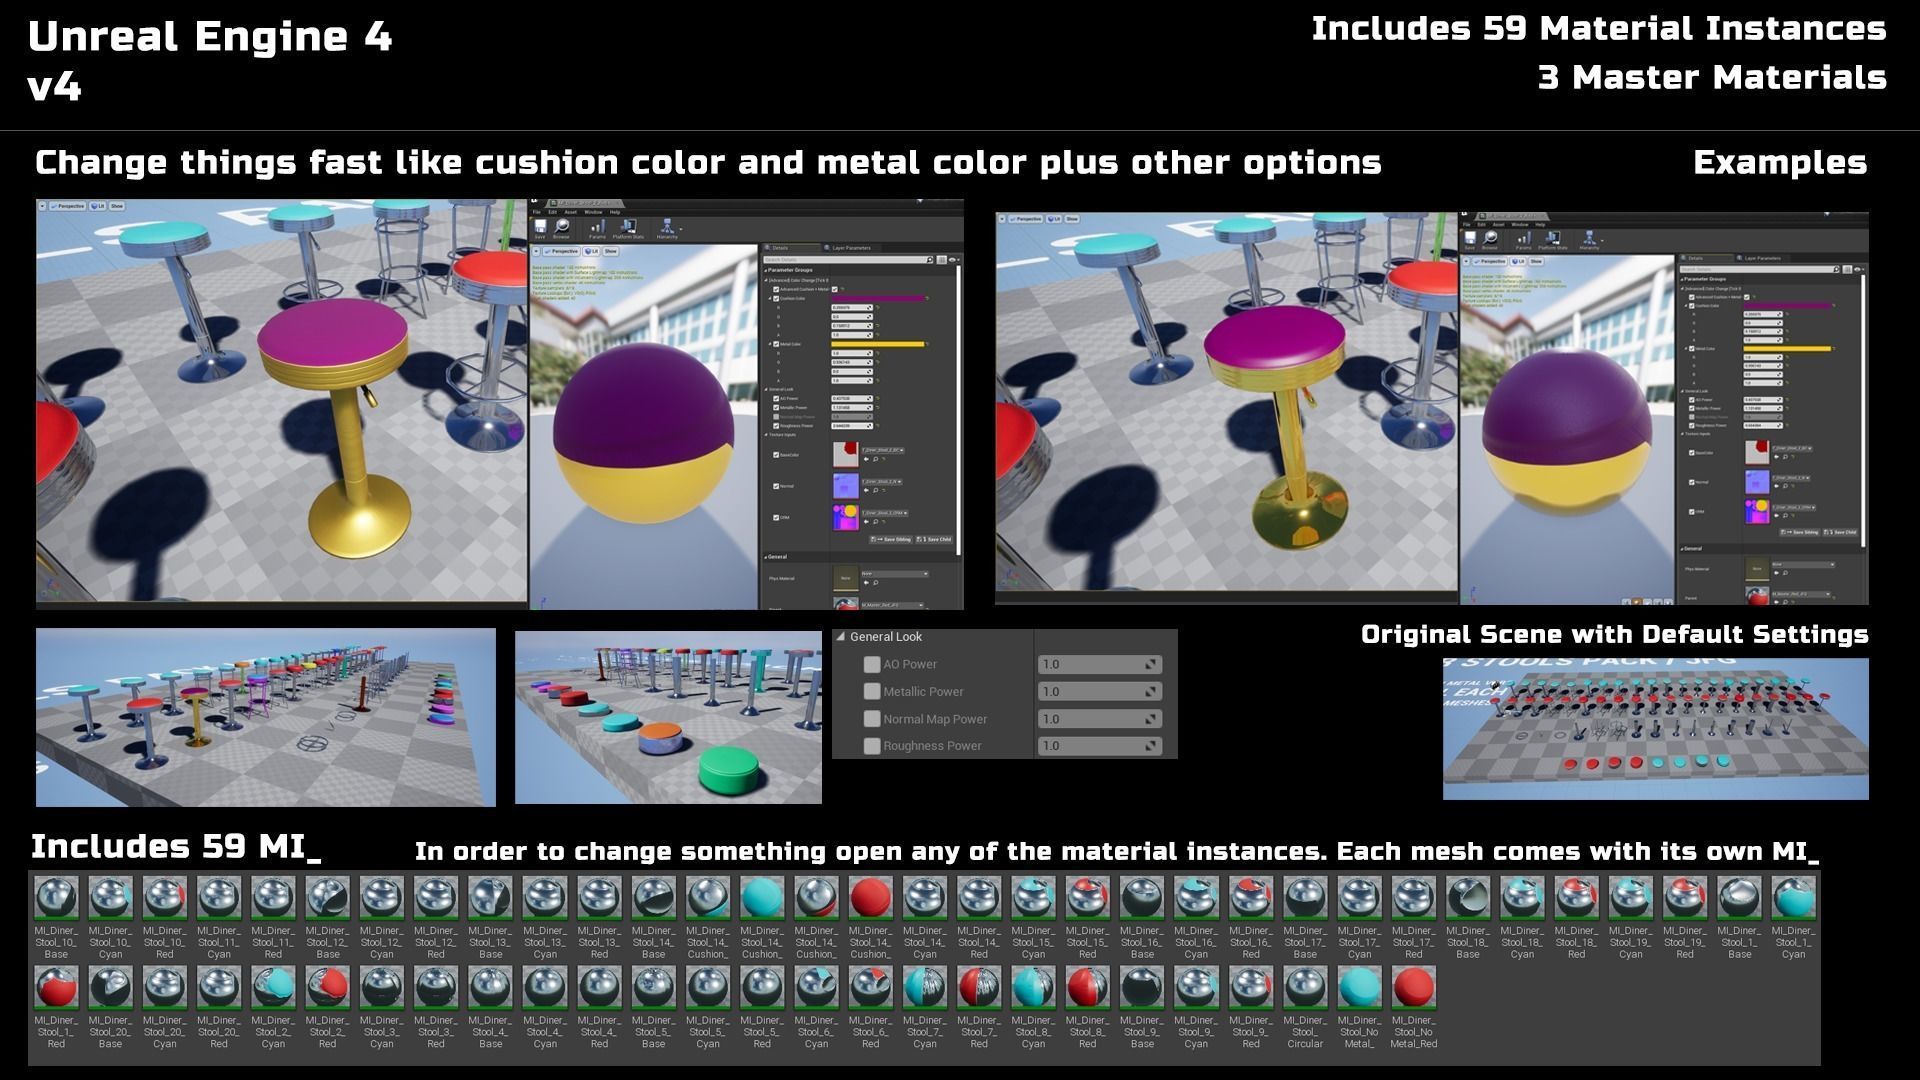Click the Save Sibling button in the Examples editor

(1799, 532)
